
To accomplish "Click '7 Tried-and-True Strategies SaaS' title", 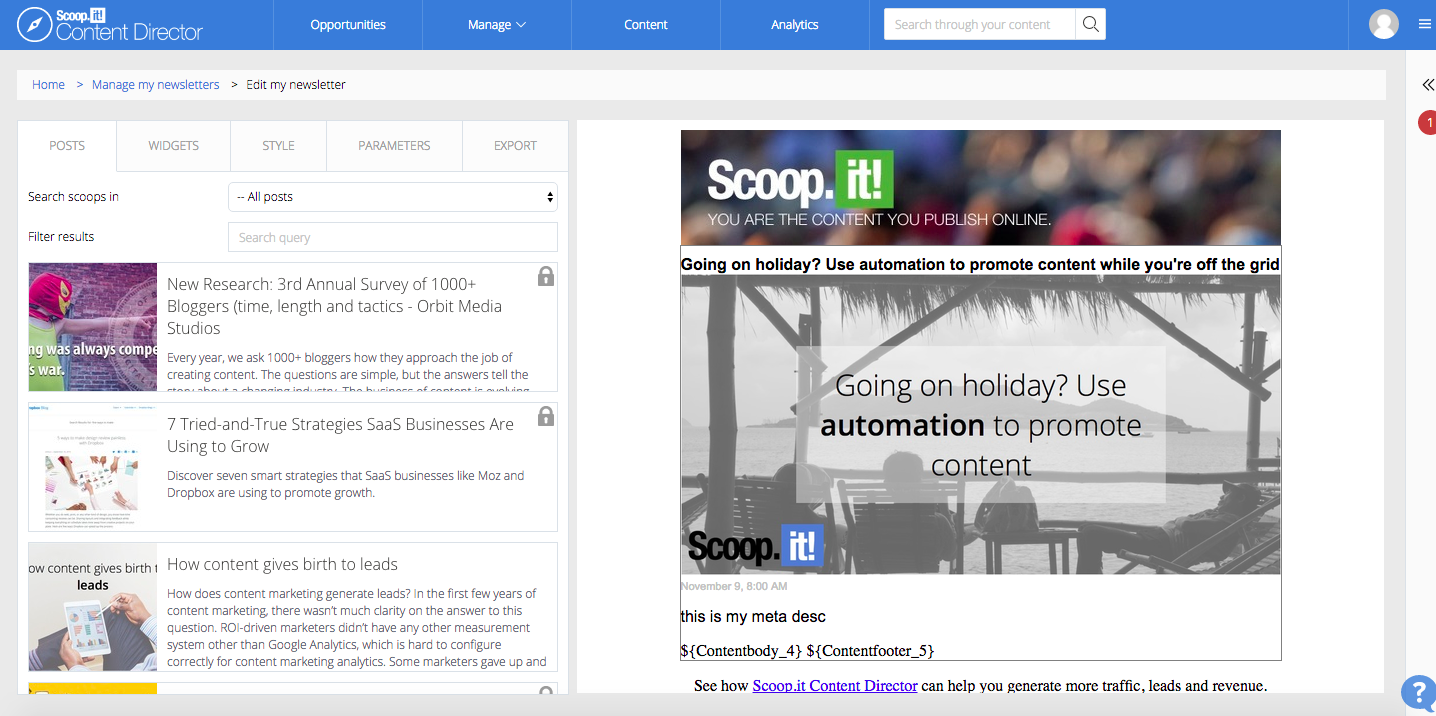I will (340, 435).
